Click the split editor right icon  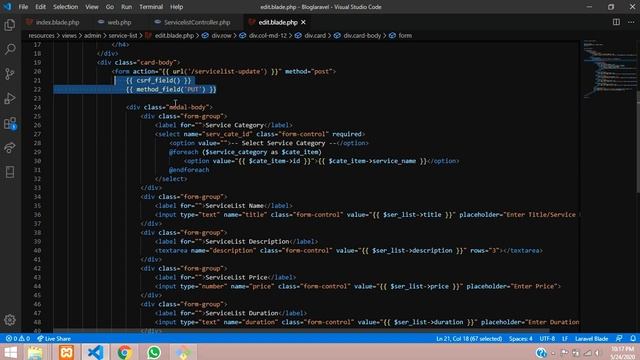point(616,22)
